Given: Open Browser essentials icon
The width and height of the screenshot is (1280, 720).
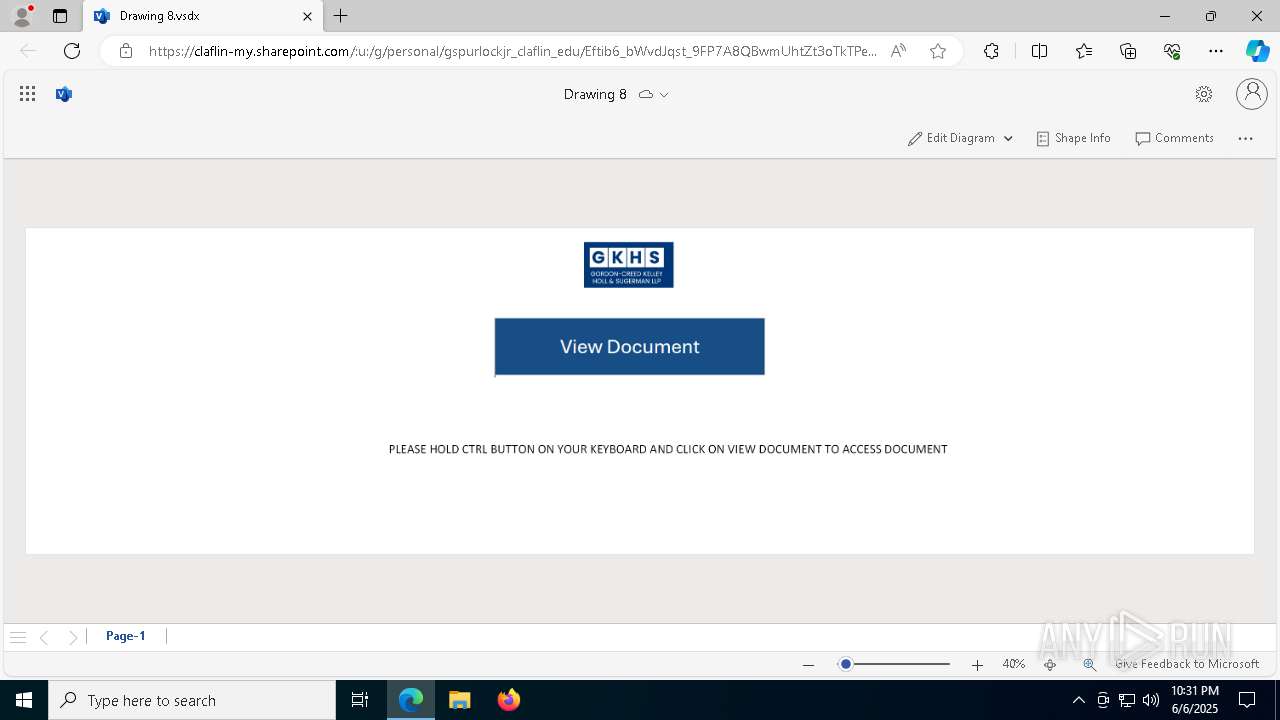Looking at the screenshot, I should point(1172,51).
